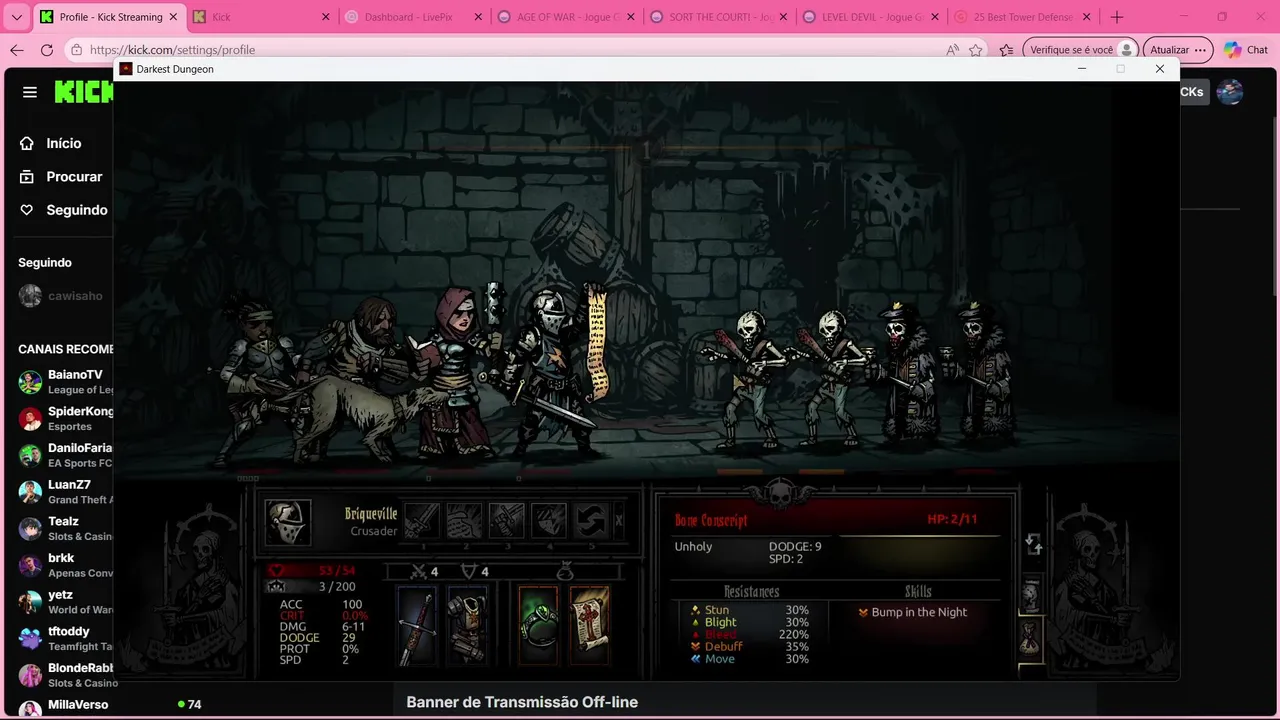This screenshot has height=720, width=1280.
Task: Inspect the equipped sword weapon slot
Action: (x=418, y=626)
